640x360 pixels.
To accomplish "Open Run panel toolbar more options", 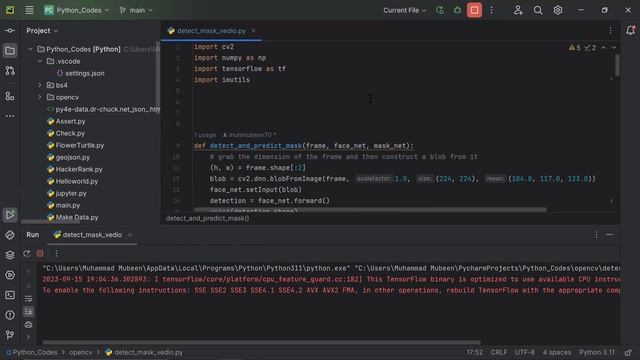I will [56, 253].
